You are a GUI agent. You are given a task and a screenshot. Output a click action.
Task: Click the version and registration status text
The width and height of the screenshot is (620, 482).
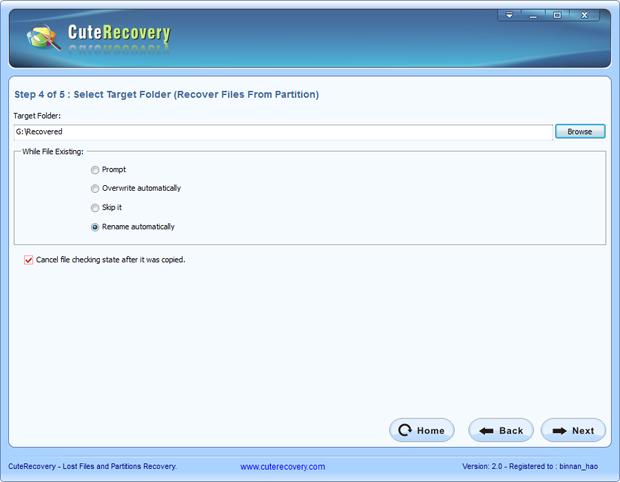point(530,466)
